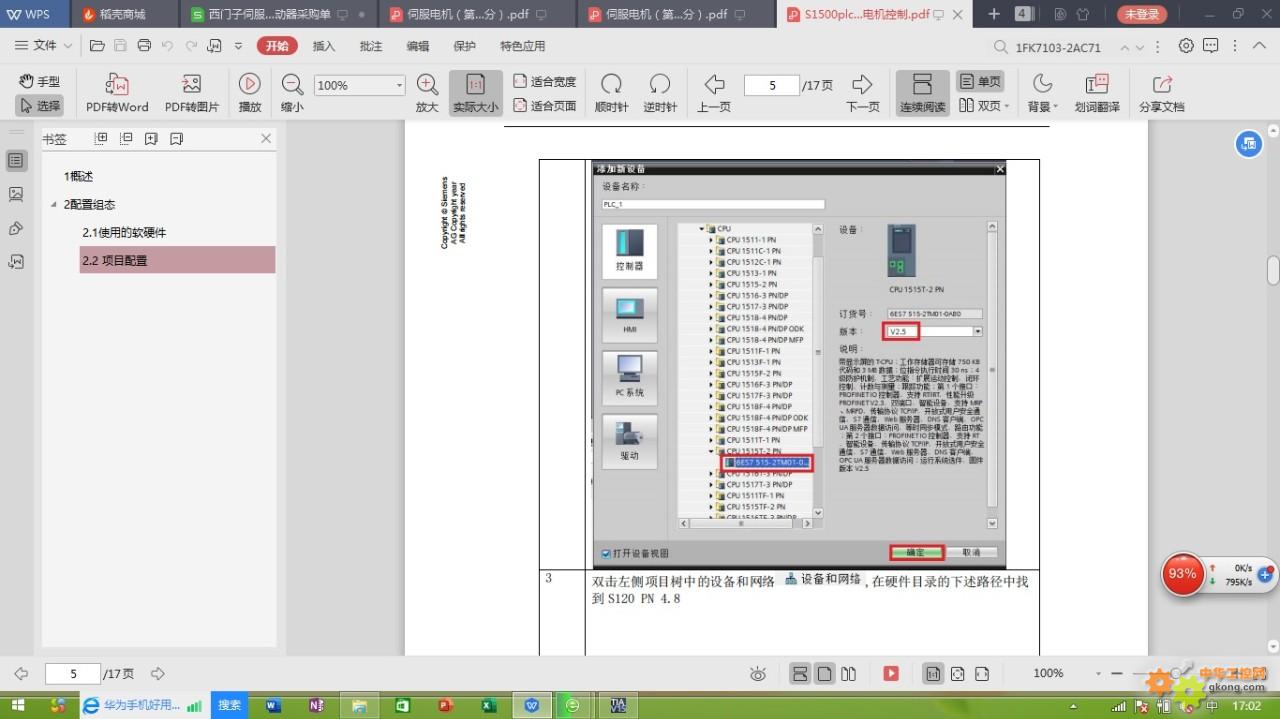Rotate page clockwise (顺时针)
1280x719 pixels.
pyautogui.click(x=611, y=93)
